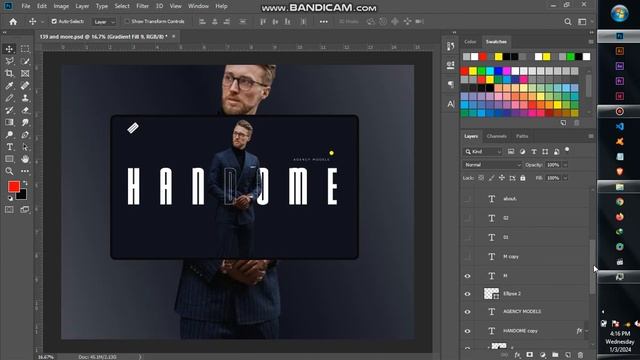Select the Brush tool

(9, 98)
